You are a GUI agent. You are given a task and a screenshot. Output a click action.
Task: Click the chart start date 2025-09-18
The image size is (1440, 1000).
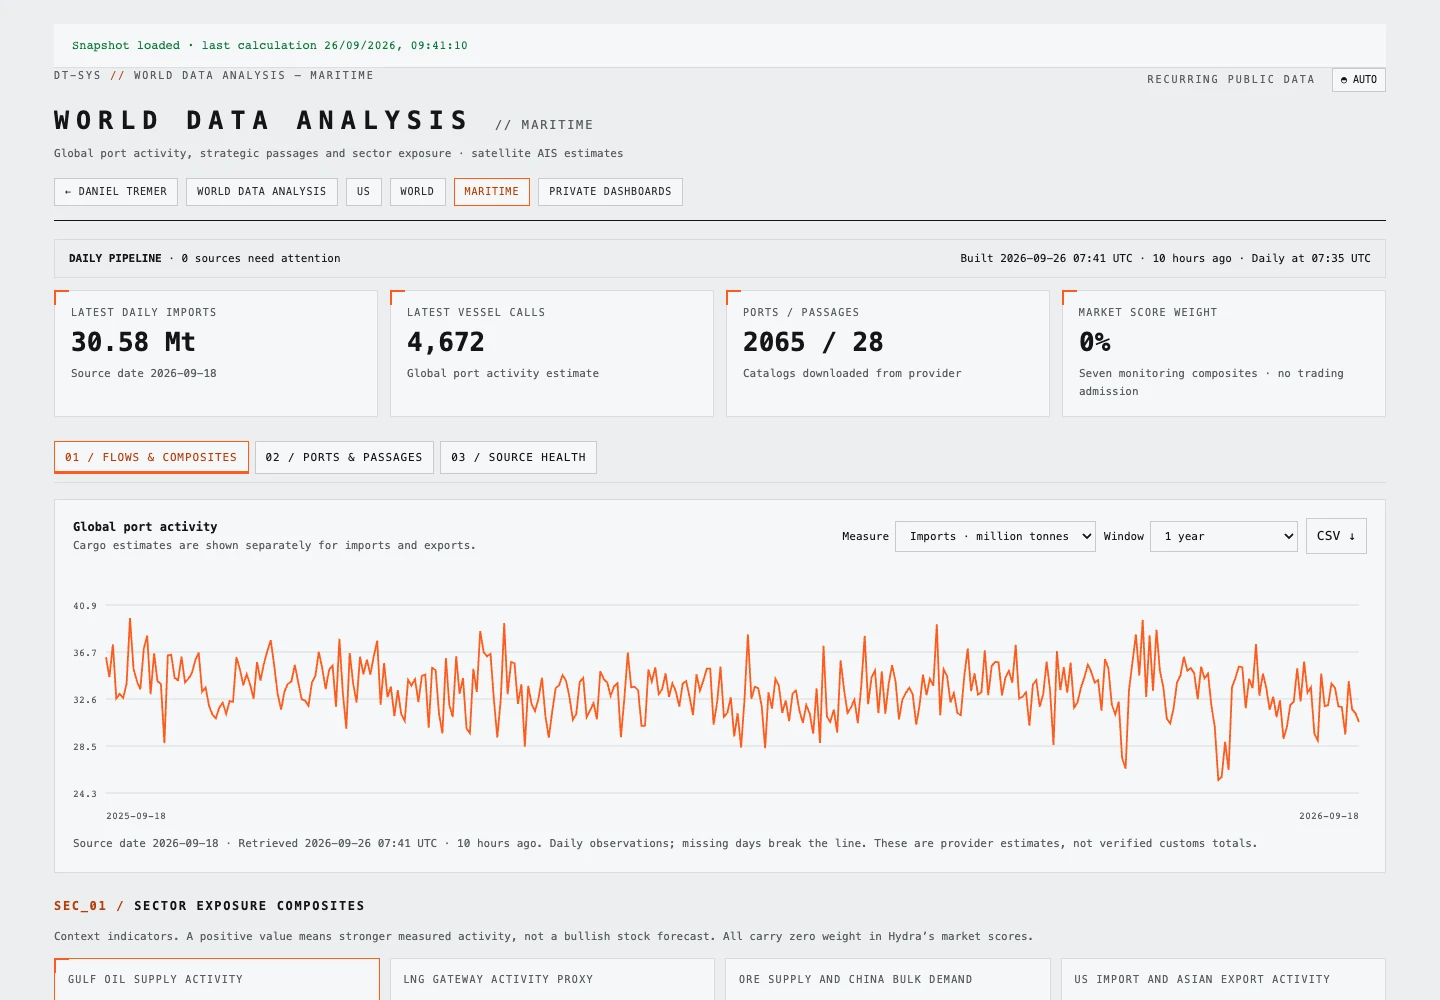click(x=136, y=816)
